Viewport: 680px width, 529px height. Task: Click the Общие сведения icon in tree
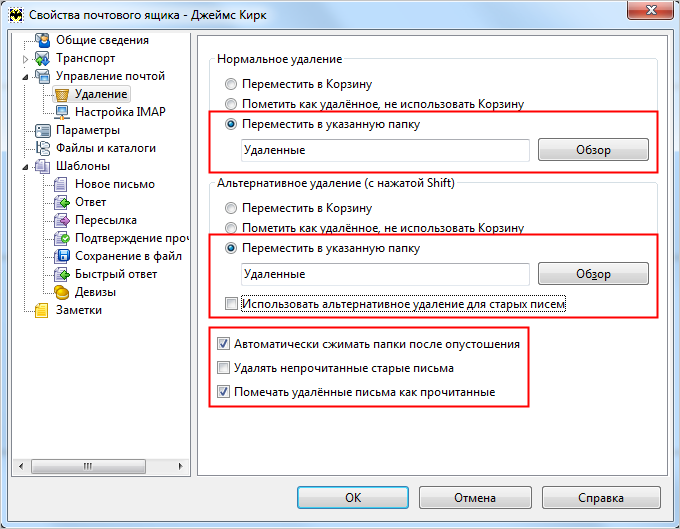click(42, 40)
